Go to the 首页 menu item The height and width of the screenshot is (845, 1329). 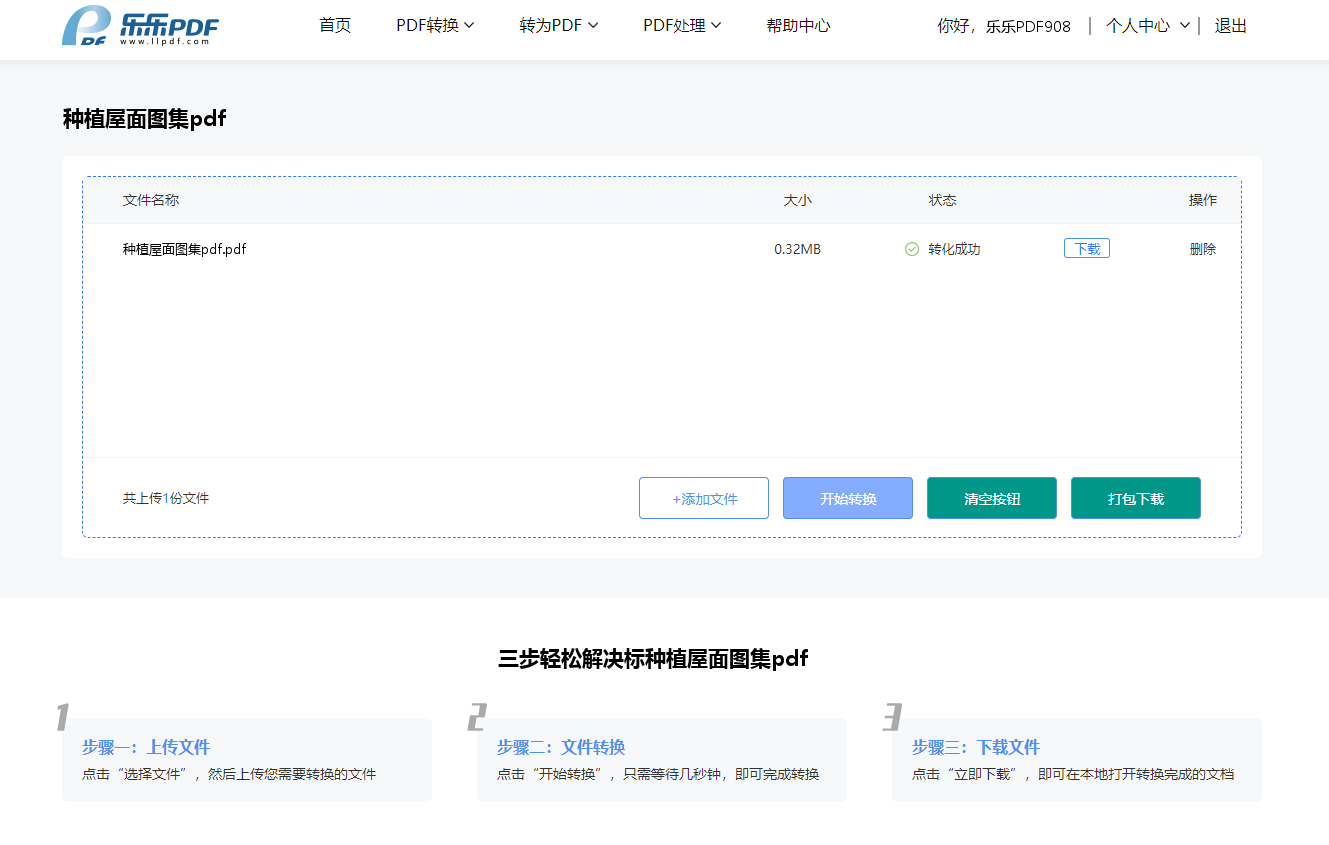(x=335, y=26)
